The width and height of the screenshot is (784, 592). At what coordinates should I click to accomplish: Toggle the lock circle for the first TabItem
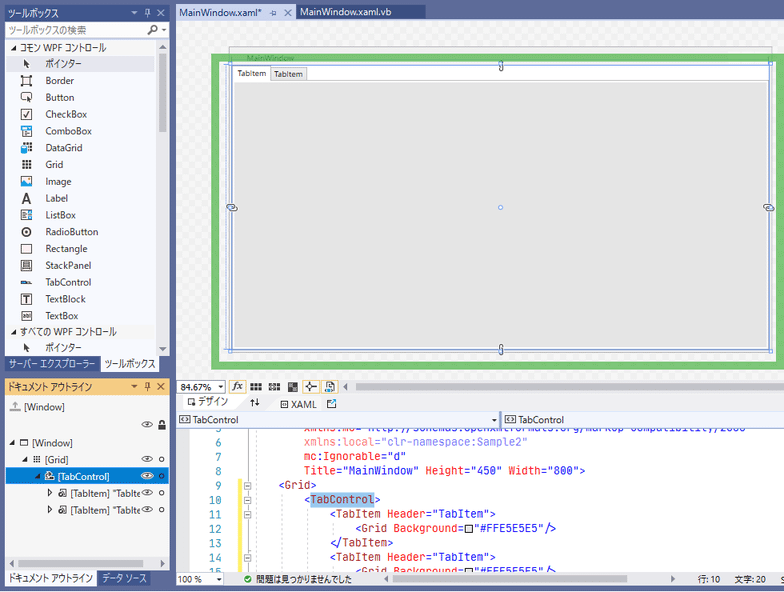point(161,493)
